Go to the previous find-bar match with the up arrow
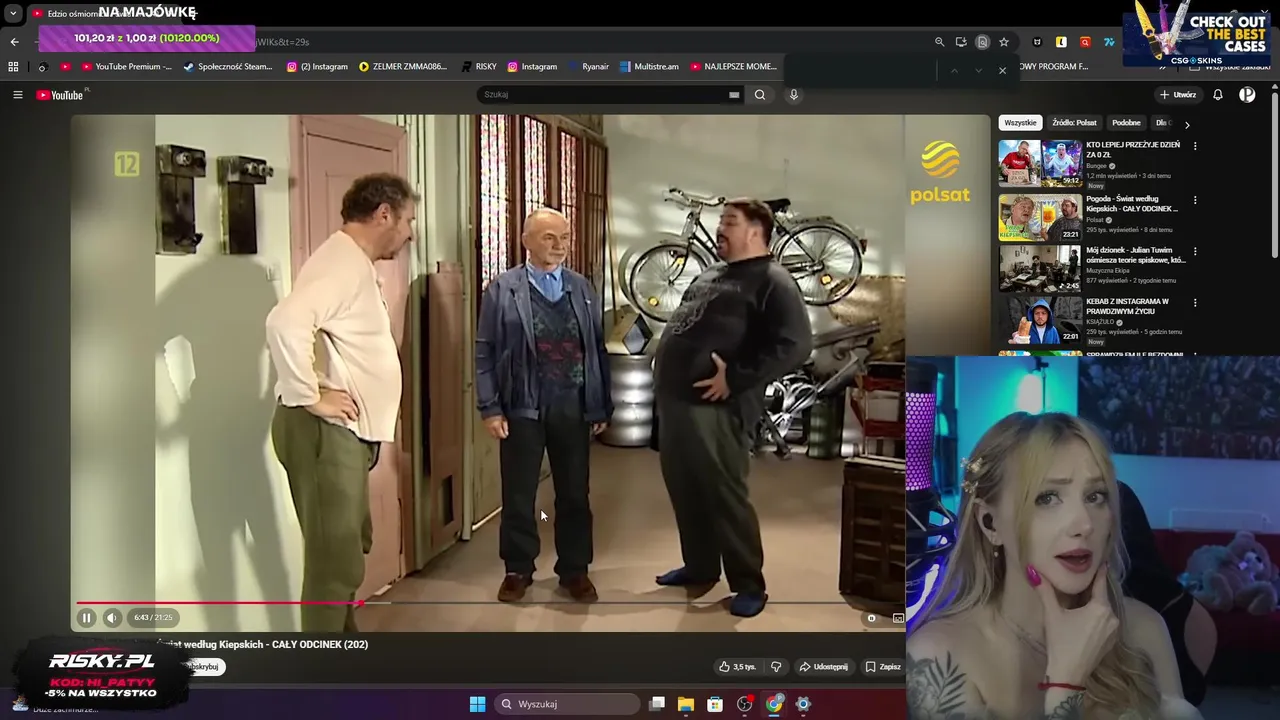This screenshot has width=1280, height=720. tap(954, 71)
